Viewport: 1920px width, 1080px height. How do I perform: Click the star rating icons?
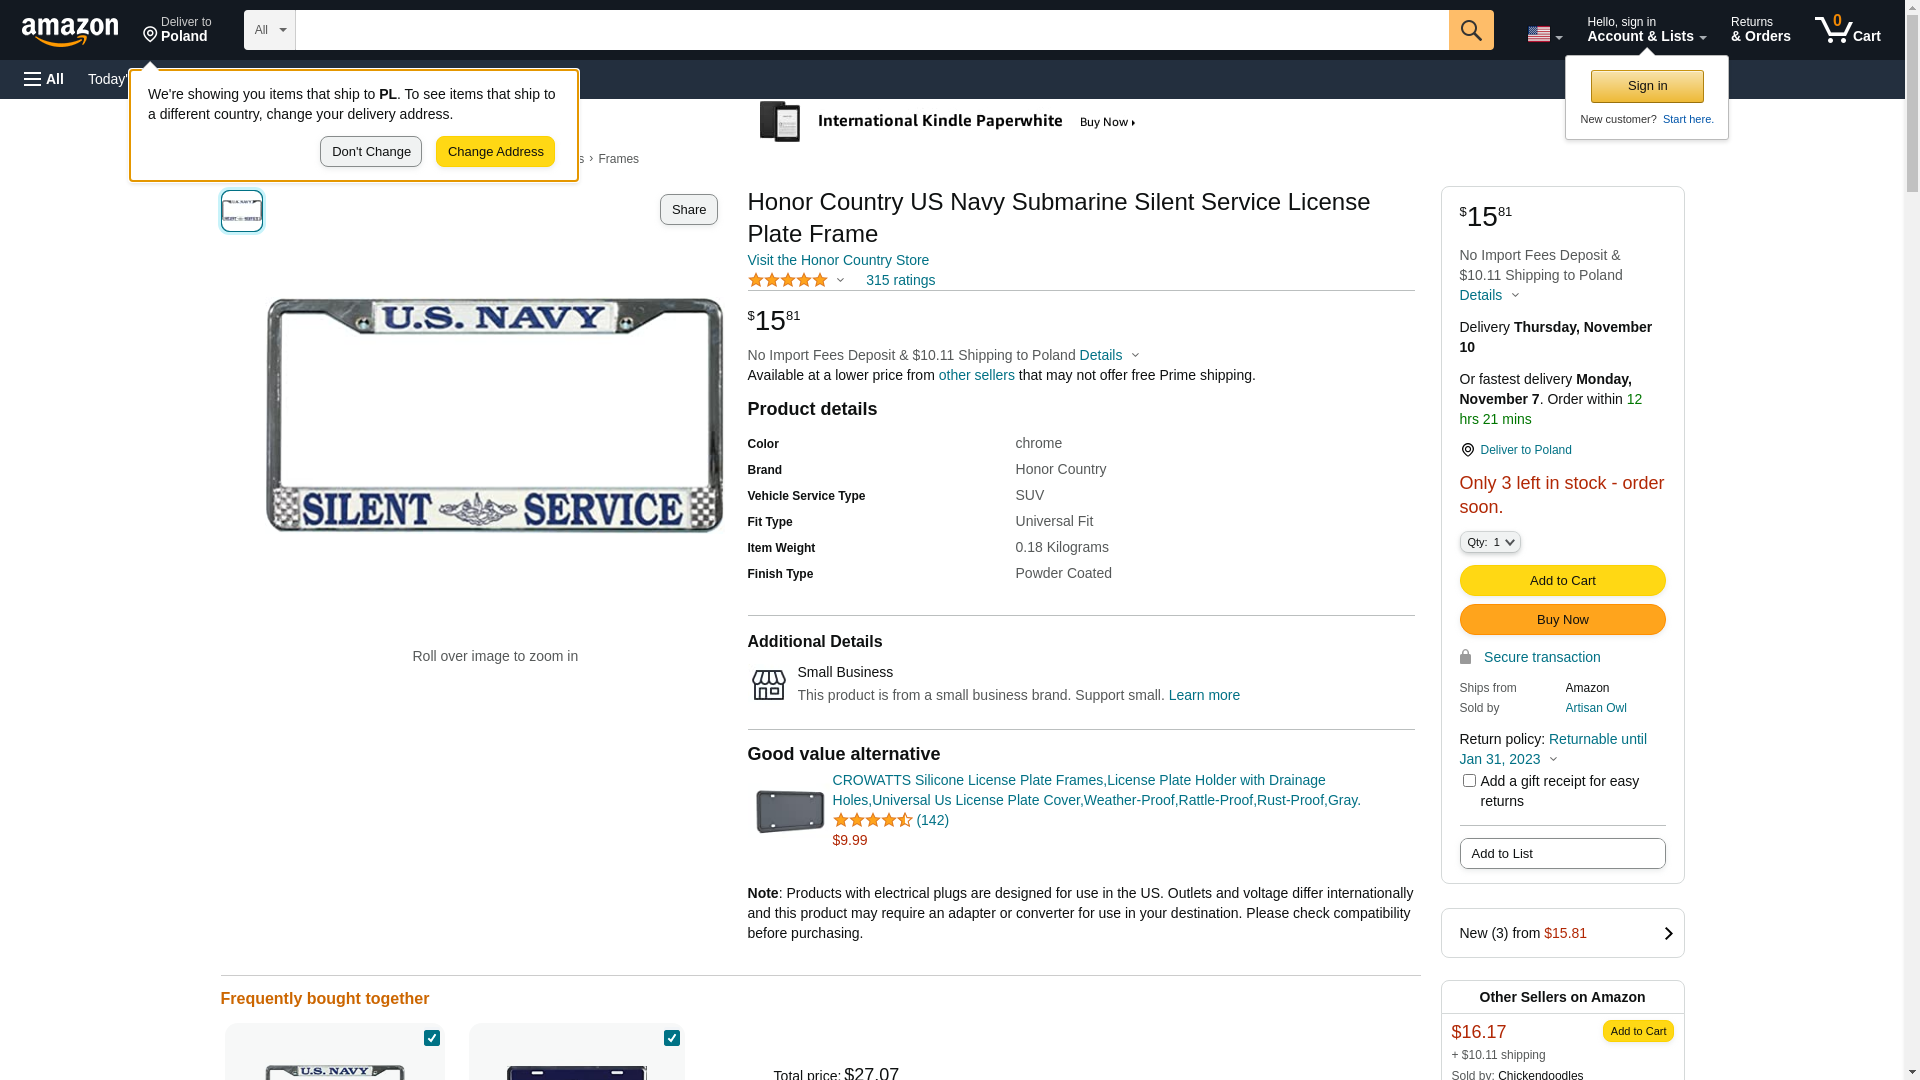pos(788,281)
